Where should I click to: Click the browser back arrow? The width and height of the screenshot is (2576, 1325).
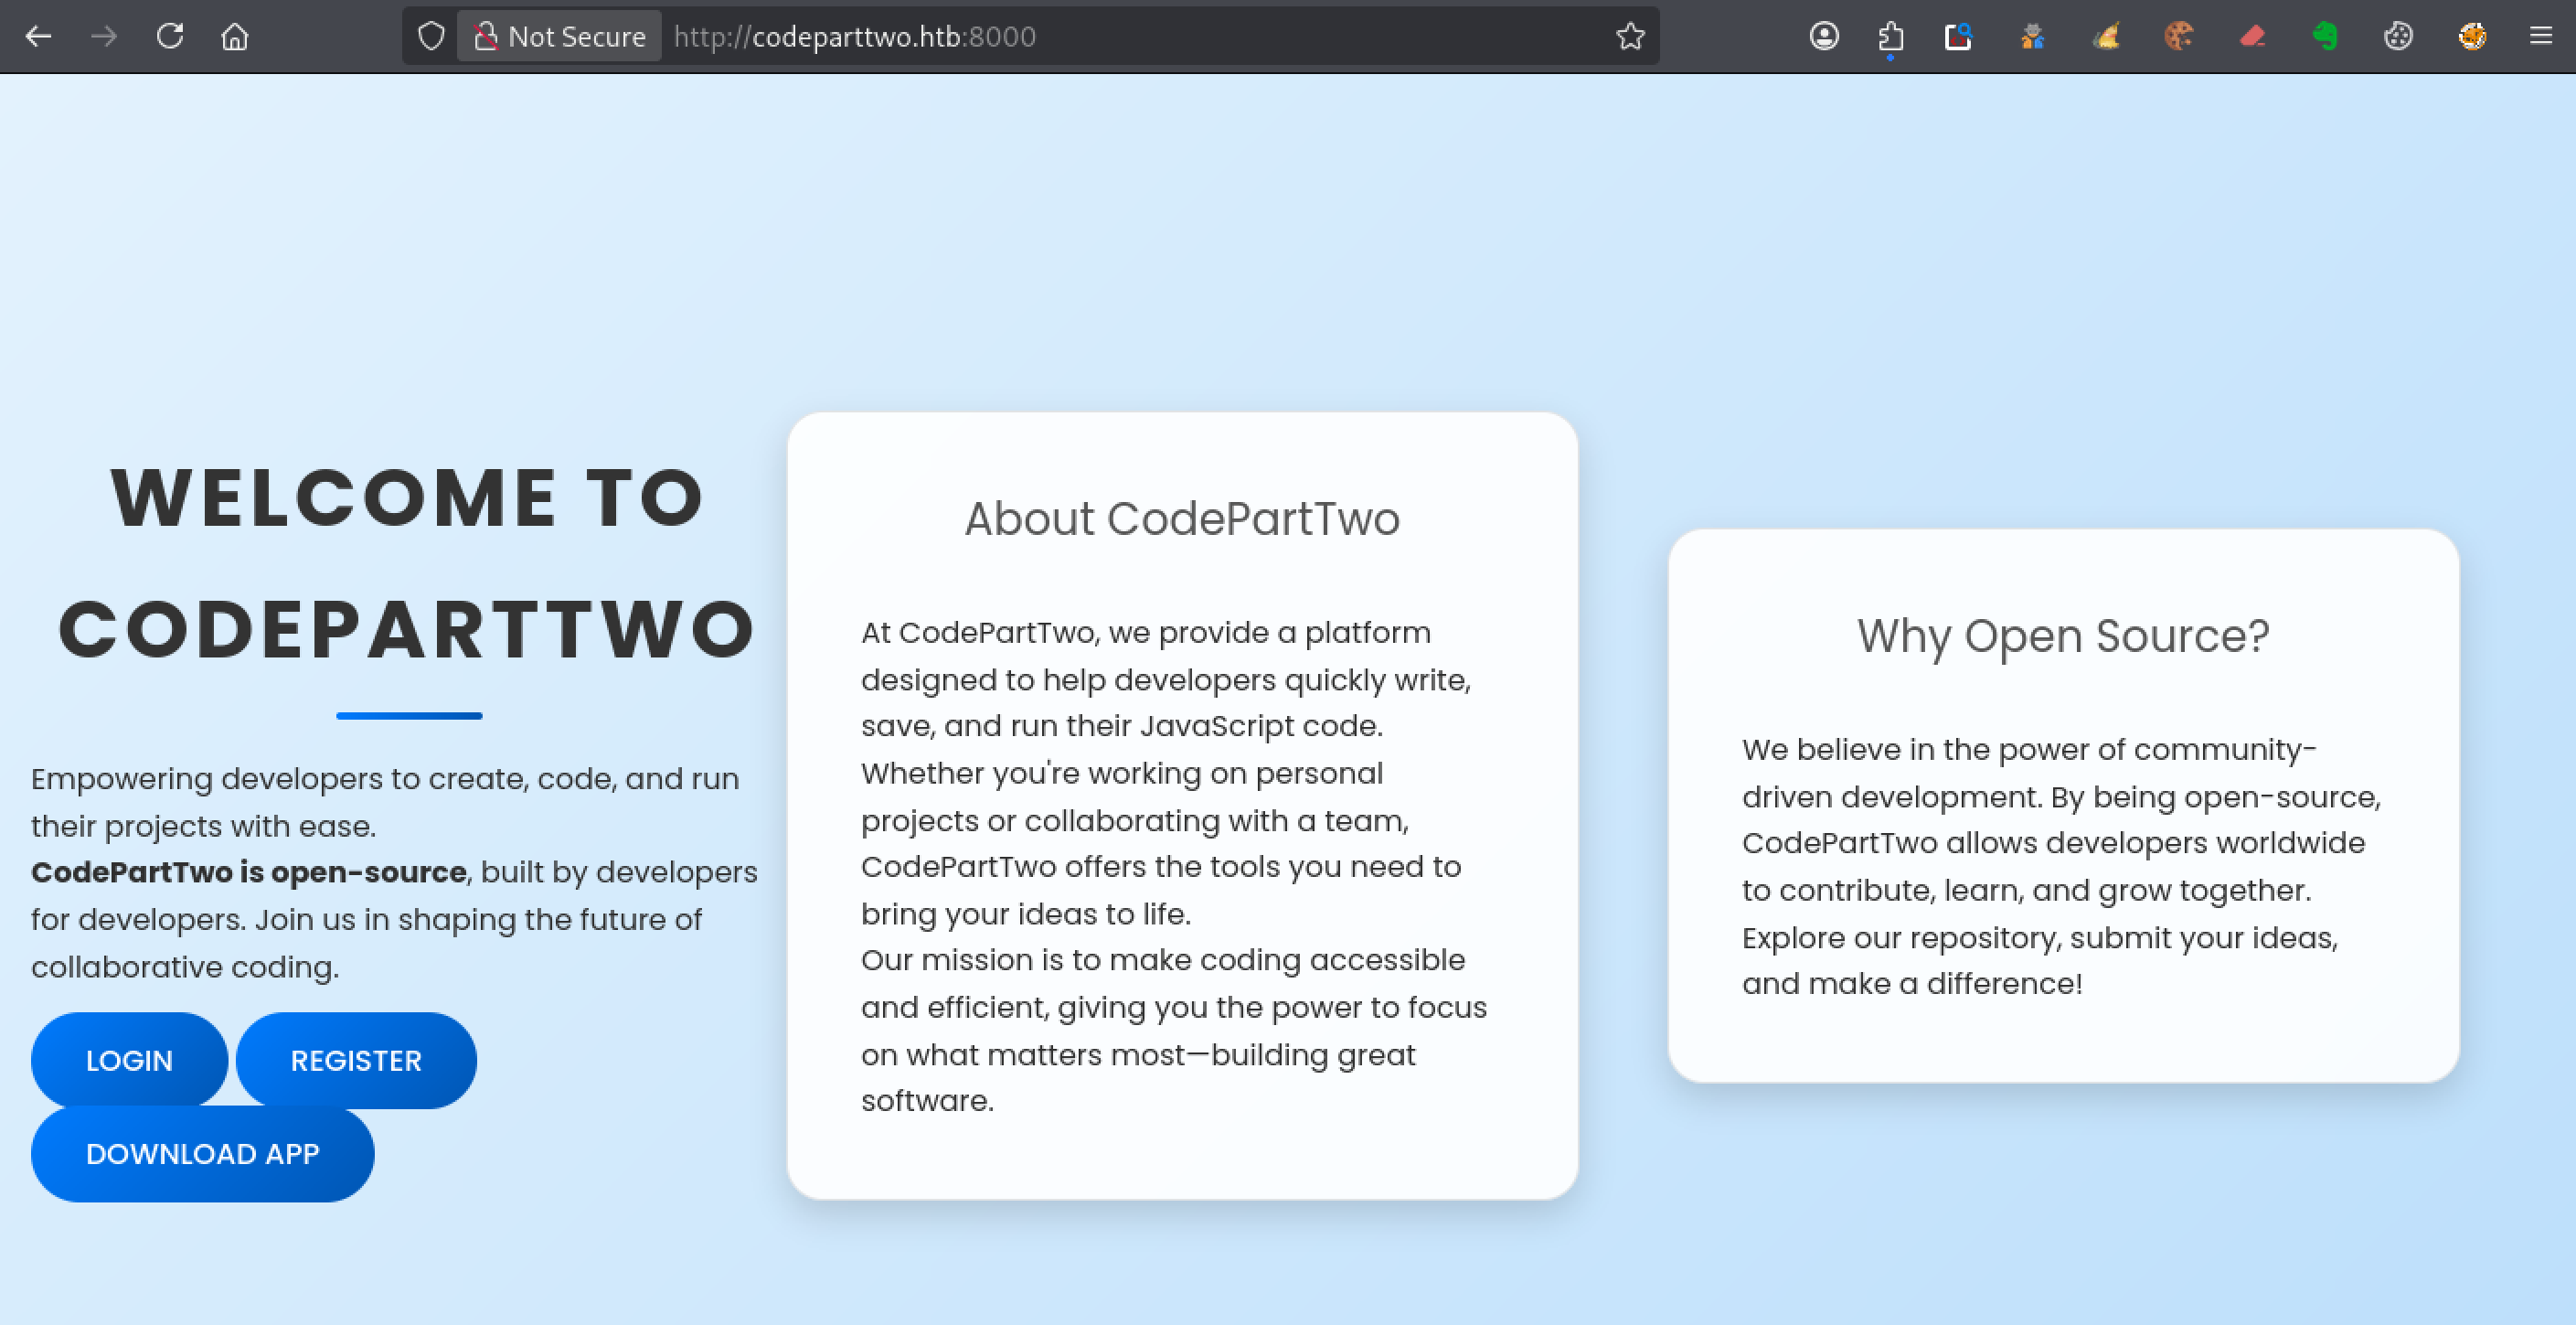[x=38, y=37]
